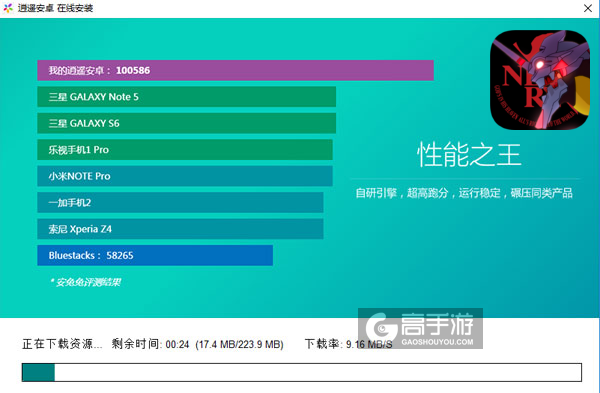The image size is (600, 393).
Task: Select the 索尼 Xperia Z4 bar
Action: [x=180, y=229]
